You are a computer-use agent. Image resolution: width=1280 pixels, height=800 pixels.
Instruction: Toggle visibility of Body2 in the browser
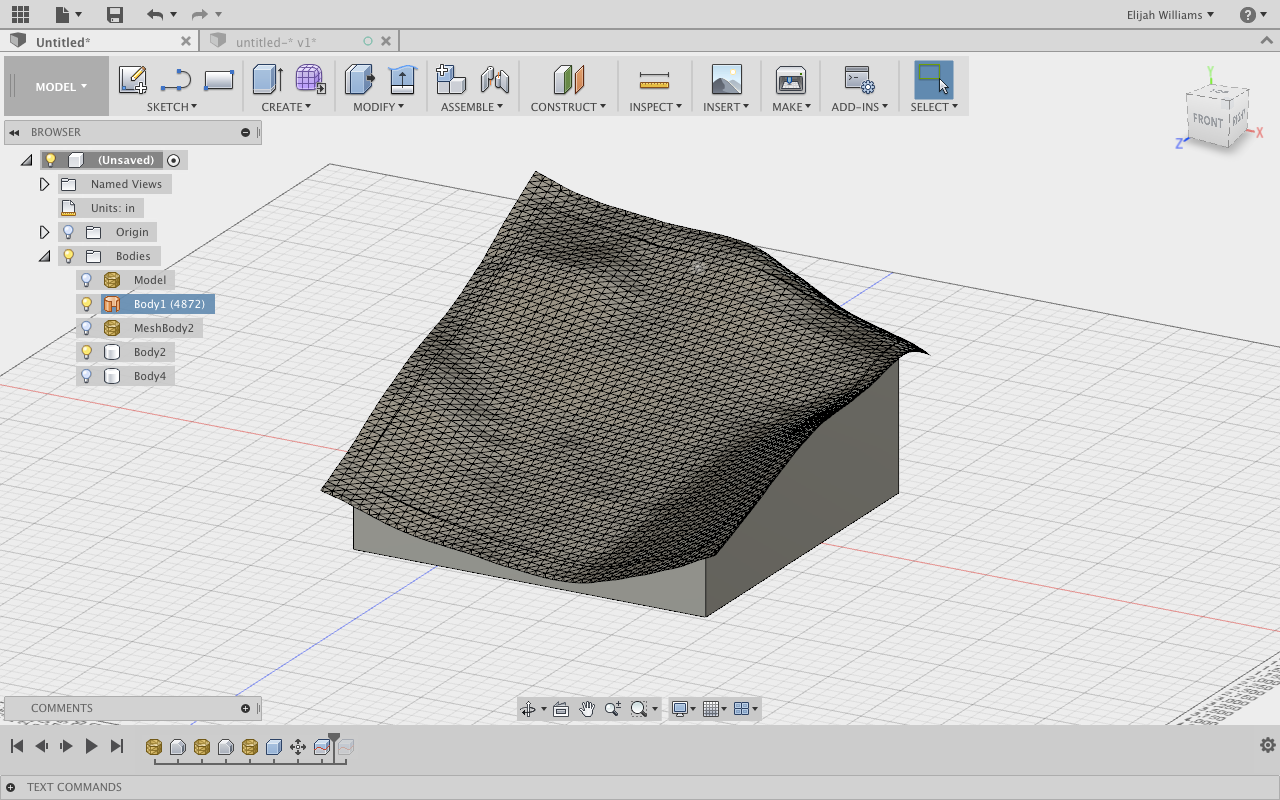[85, 351]
